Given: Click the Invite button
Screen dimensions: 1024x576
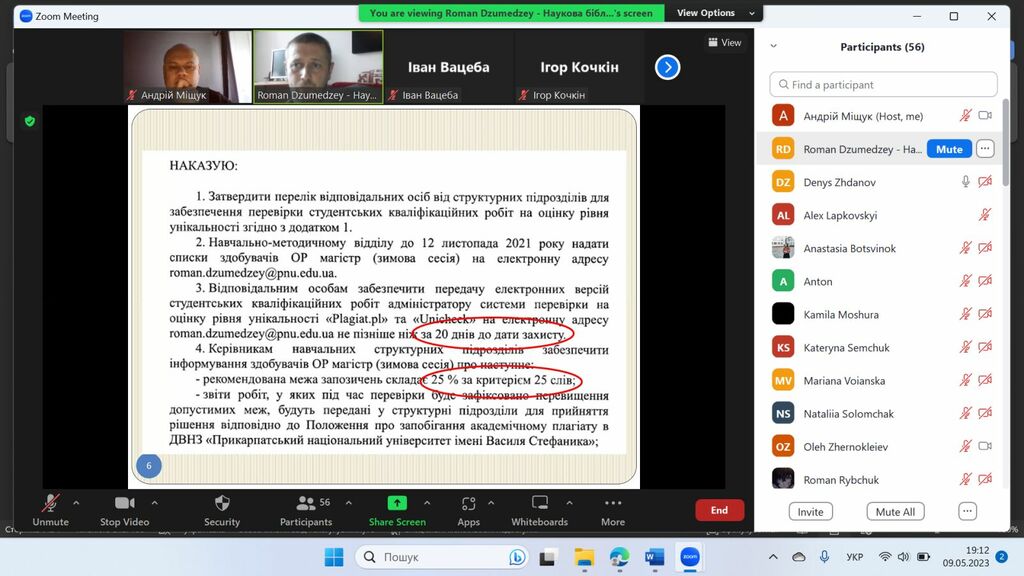Looking at the screenshot, I should tap(810, 512).
